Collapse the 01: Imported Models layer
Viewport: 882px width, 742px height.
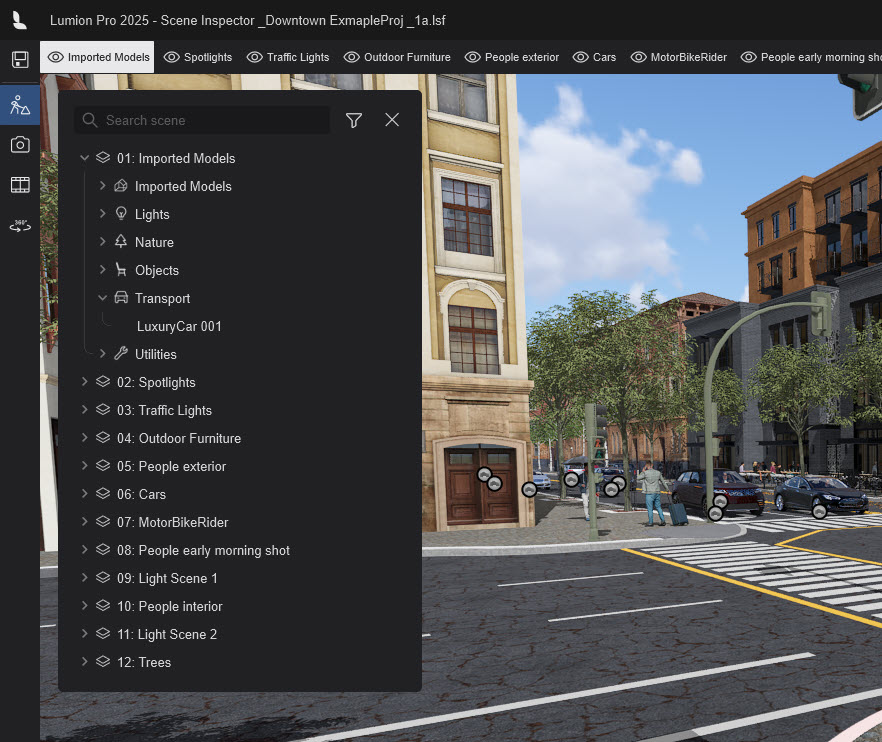(85, 158)
